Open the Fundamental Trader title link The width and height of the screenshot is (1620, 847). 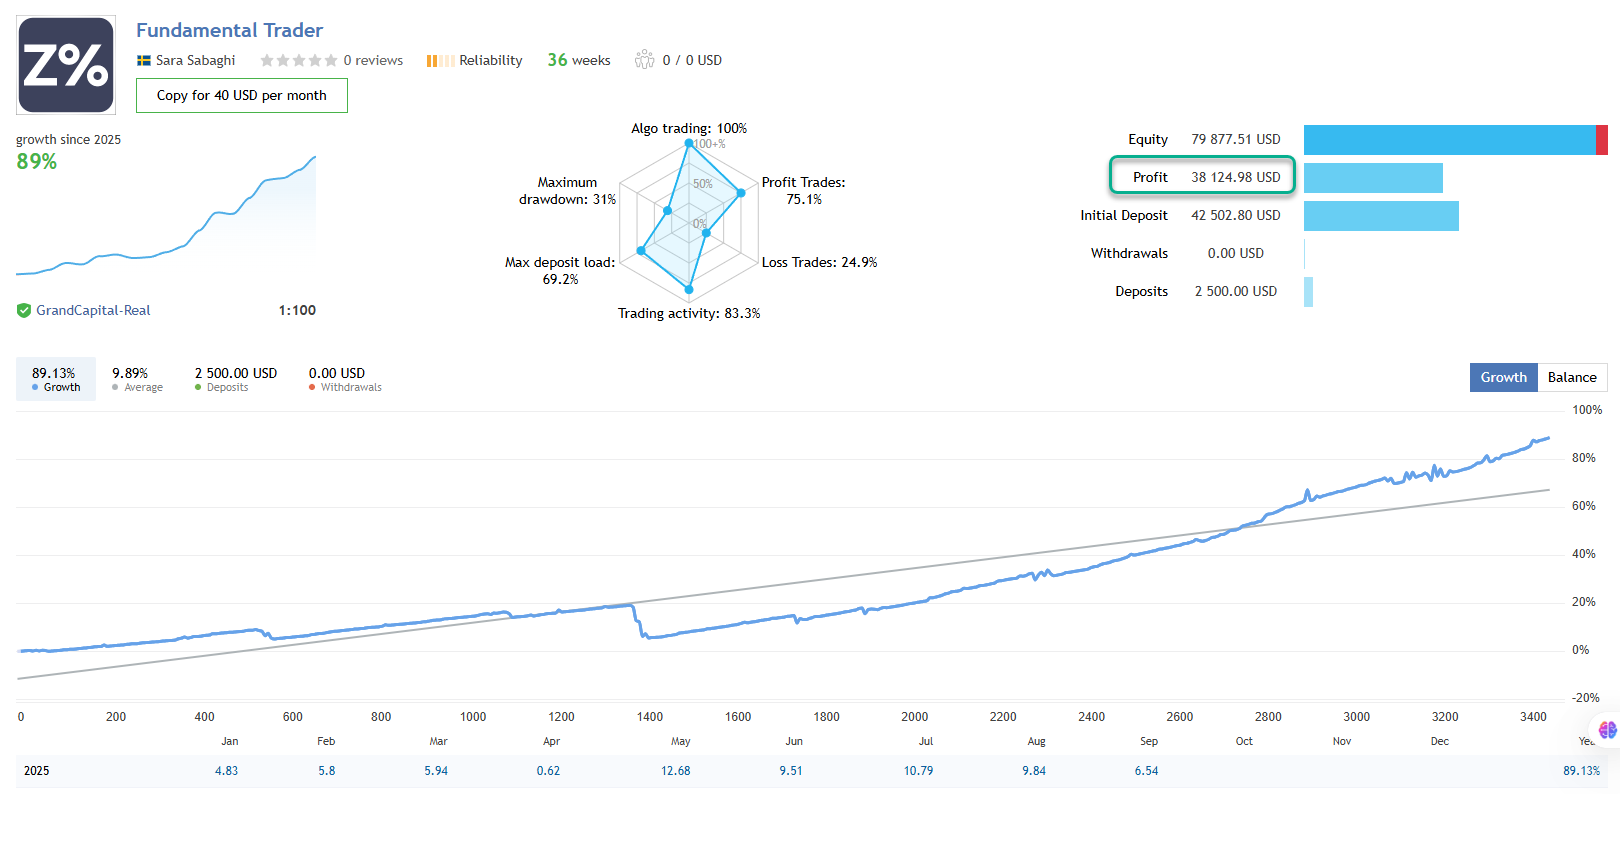[x=229, y=30]
